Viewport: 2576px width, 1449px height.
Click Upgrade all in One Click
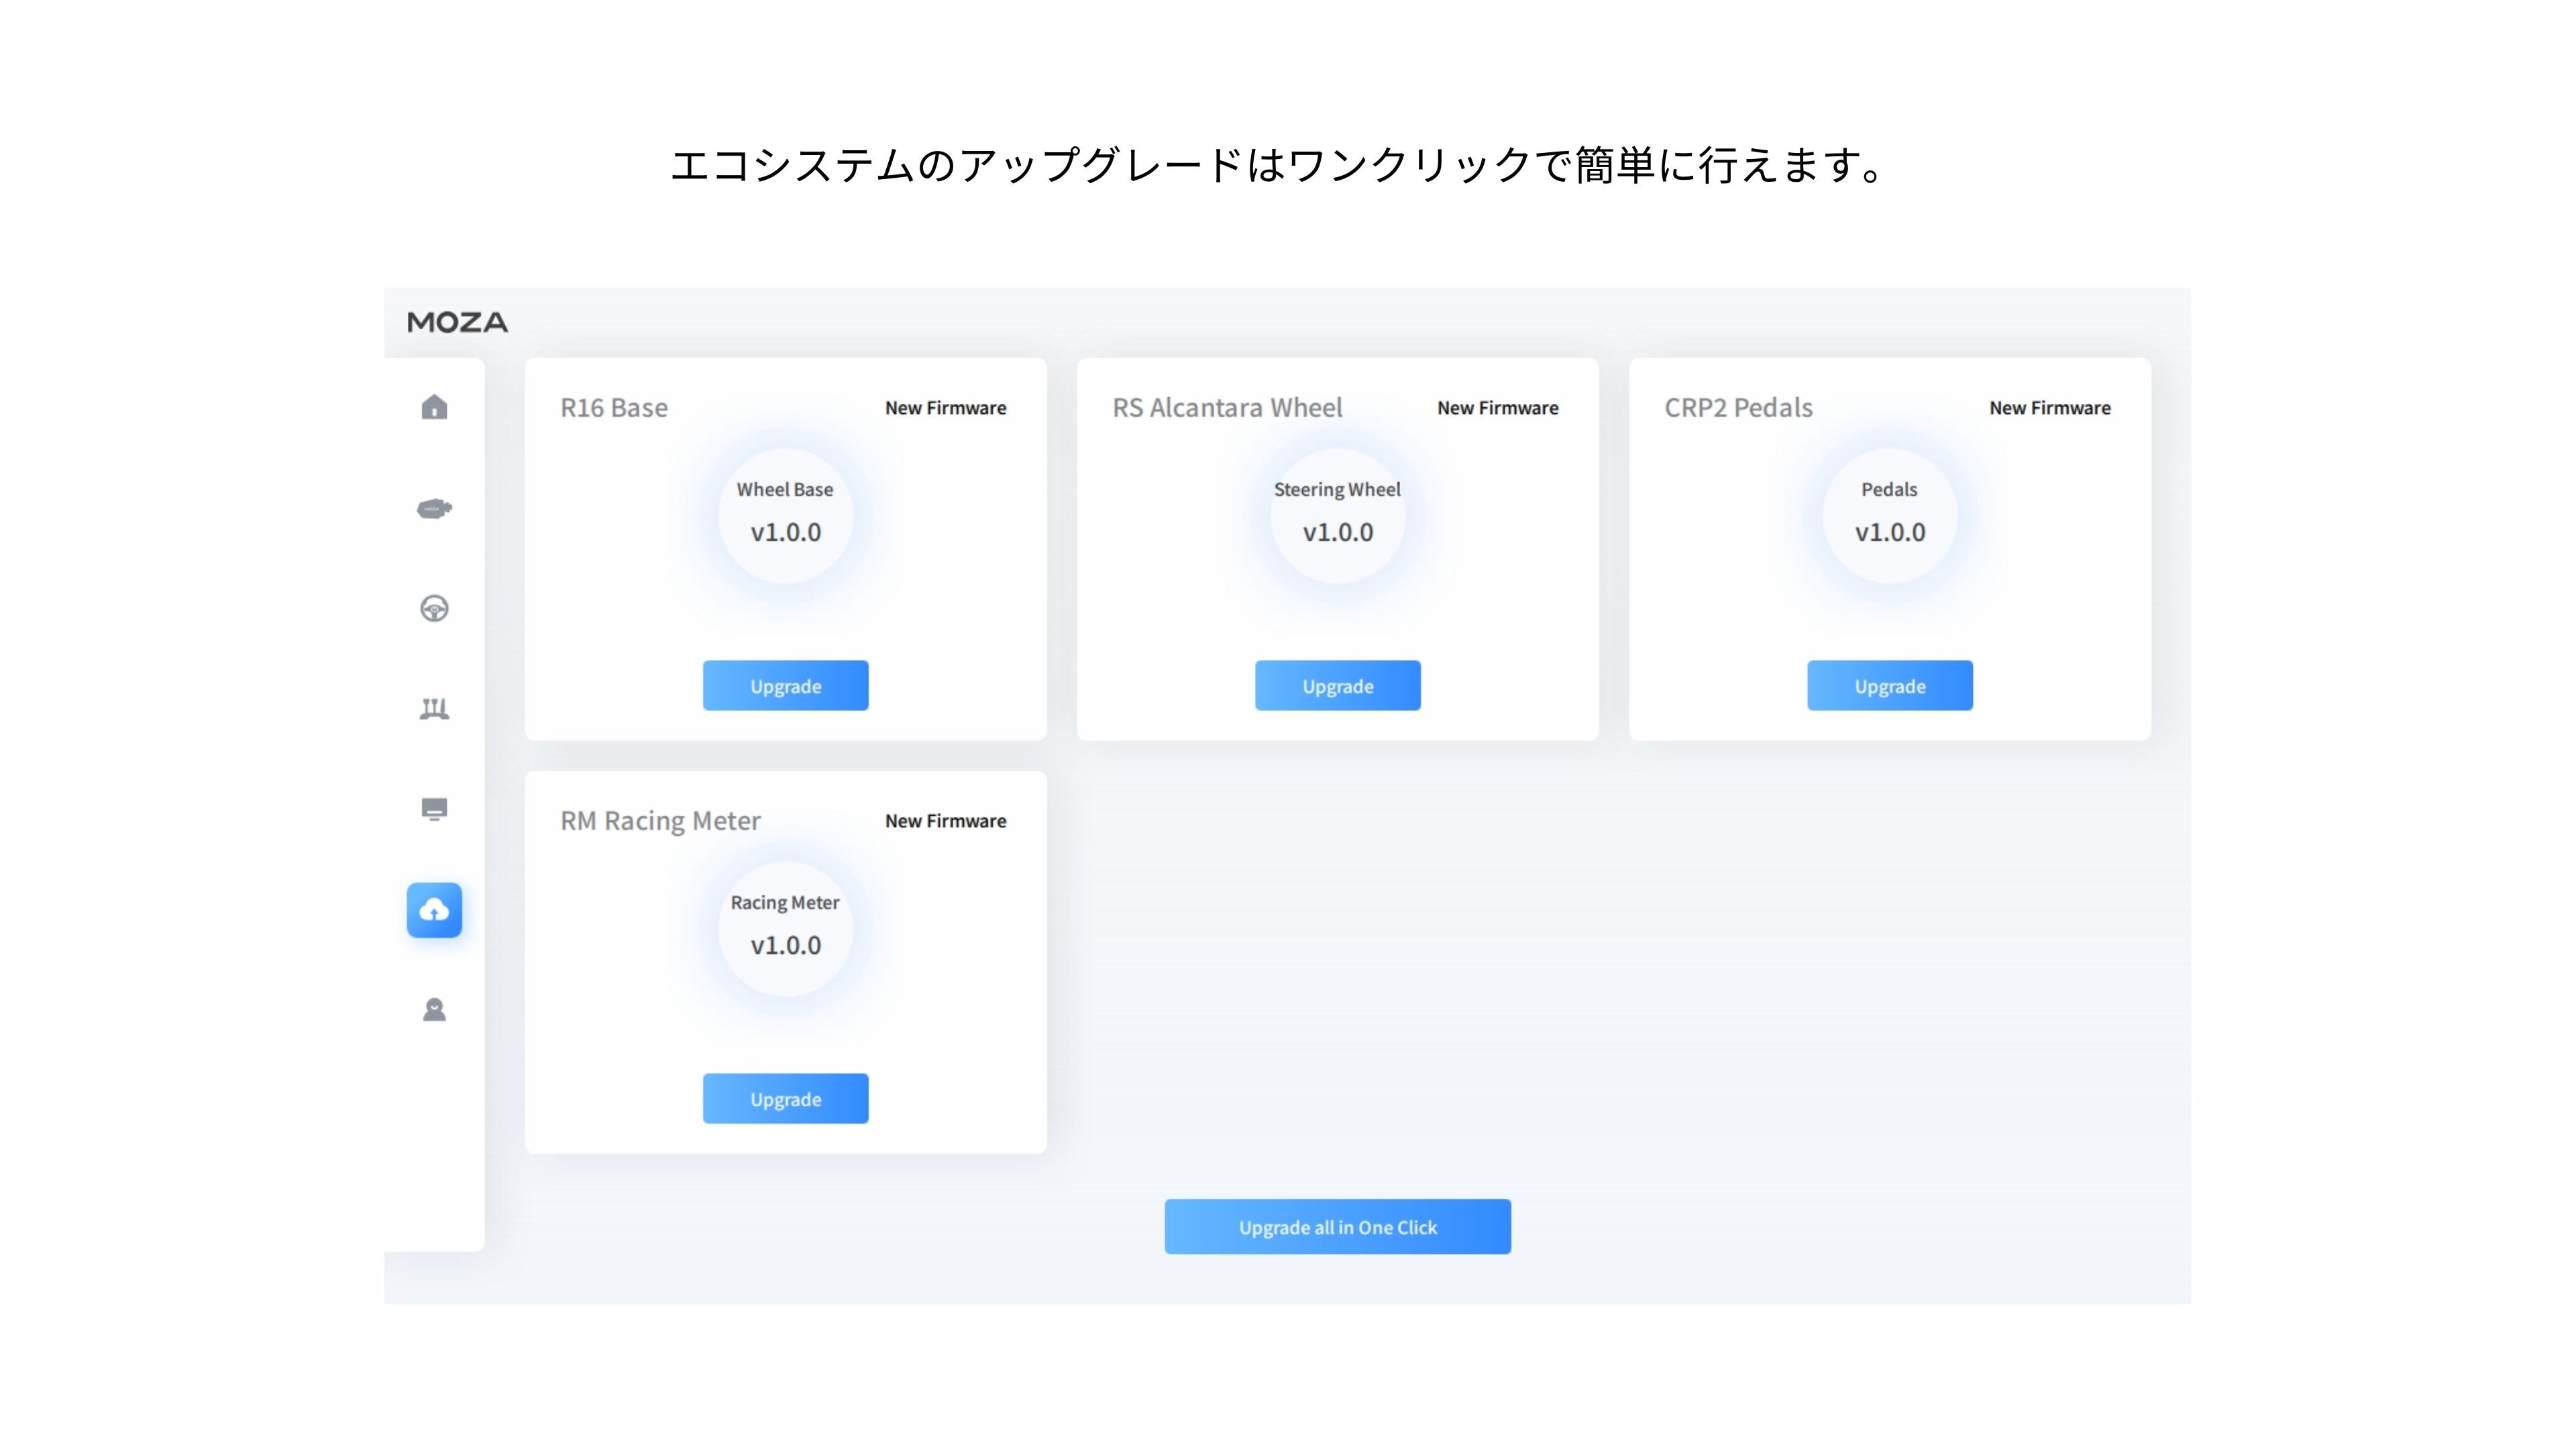click(1337, 1227)
